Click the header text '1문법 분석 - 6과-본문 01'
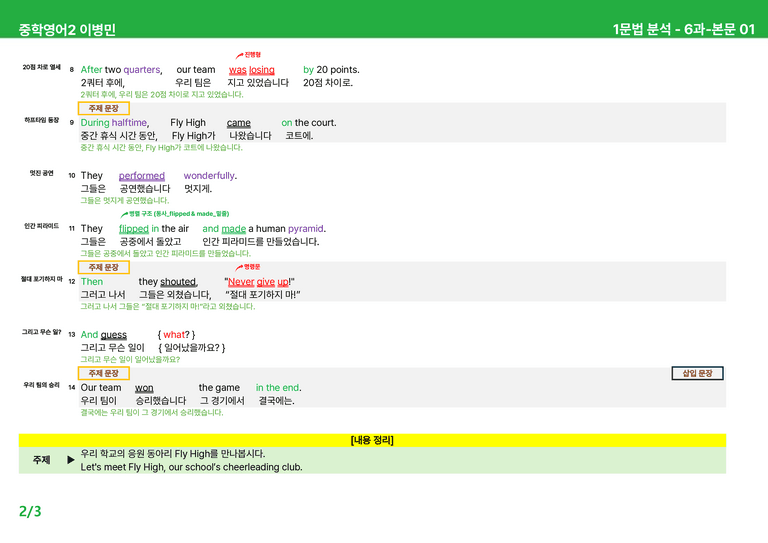768x543 pixels. coord(684,29)
